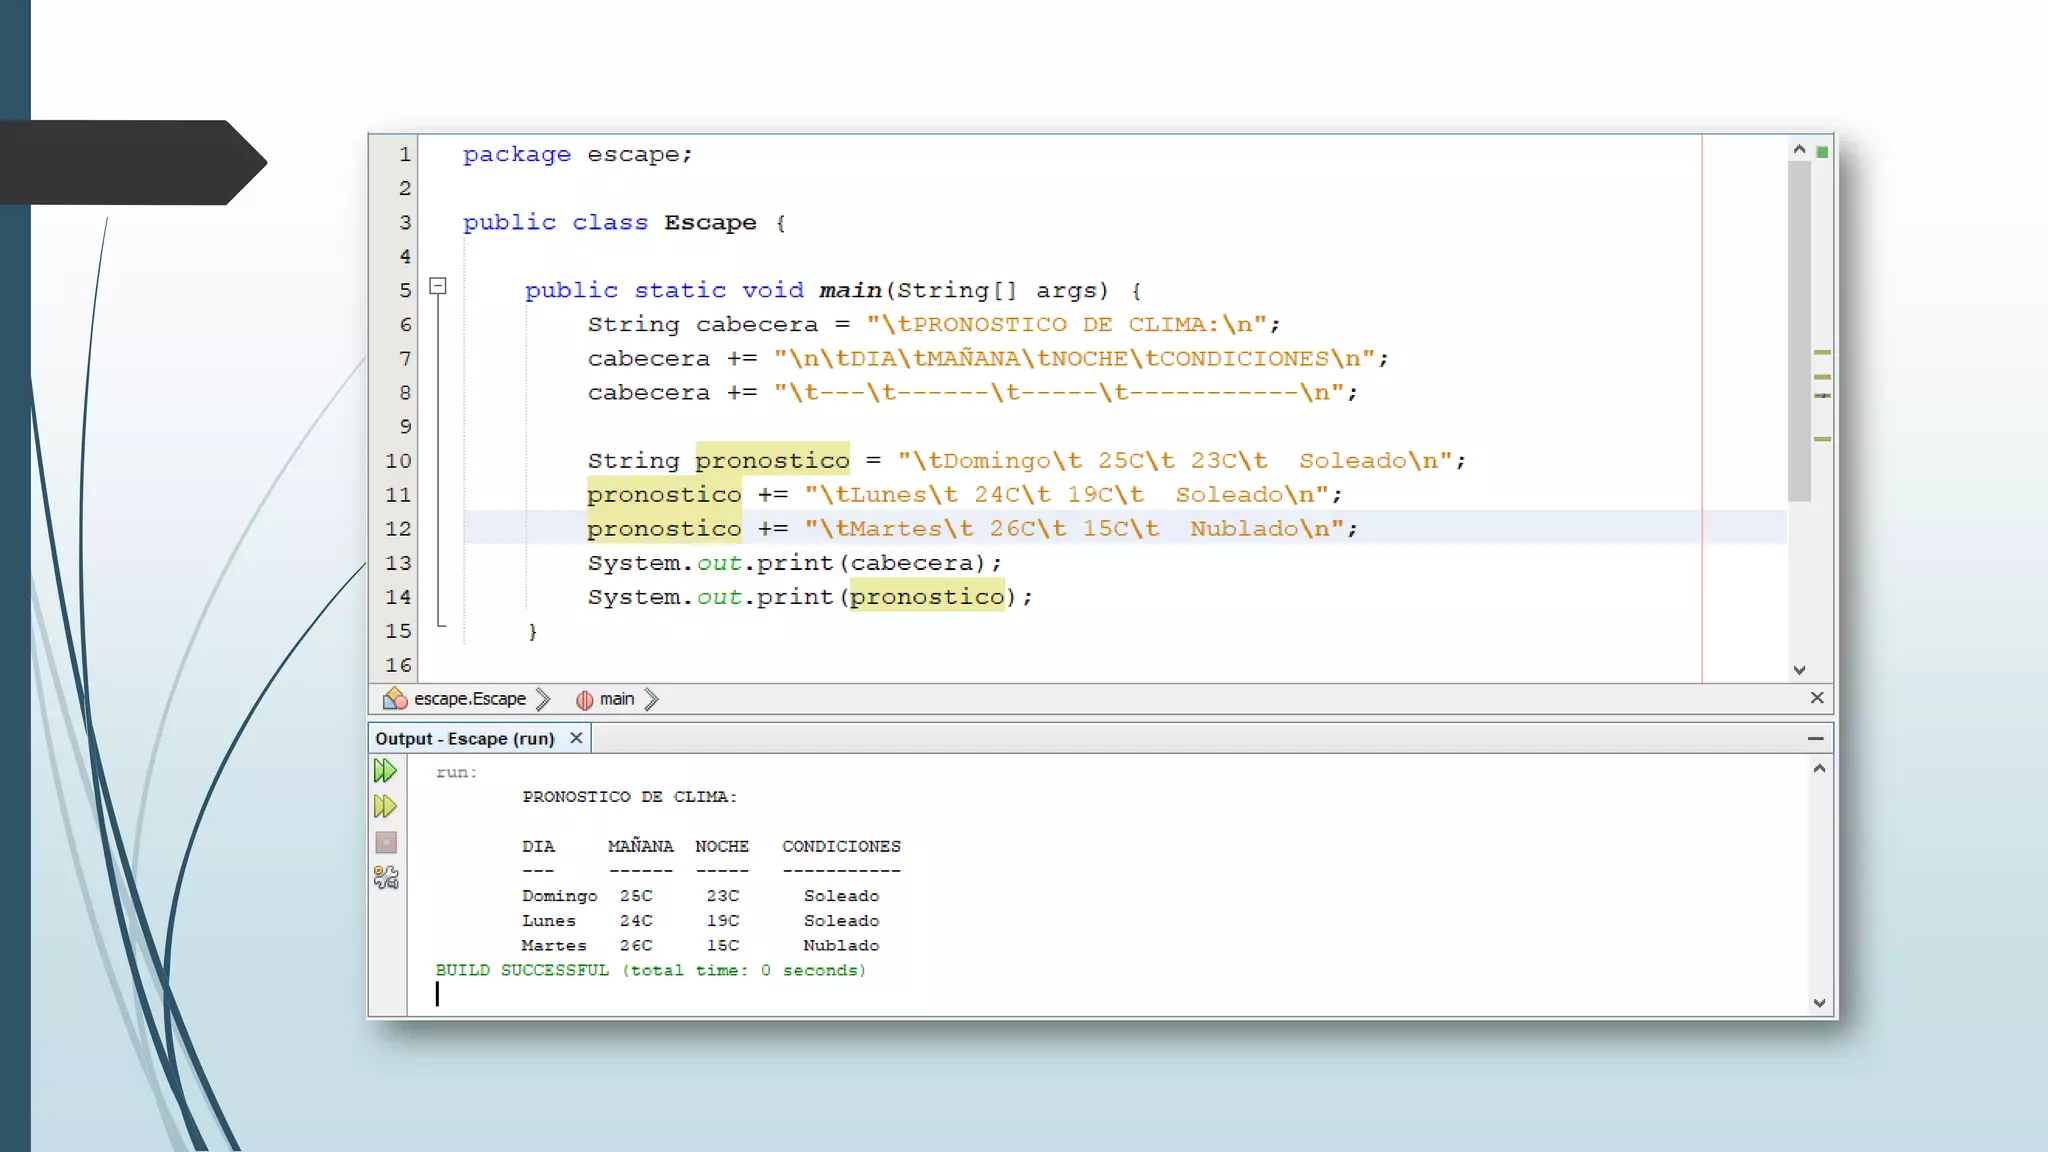Click the main method breadcrumb icon

pos(585,699)
